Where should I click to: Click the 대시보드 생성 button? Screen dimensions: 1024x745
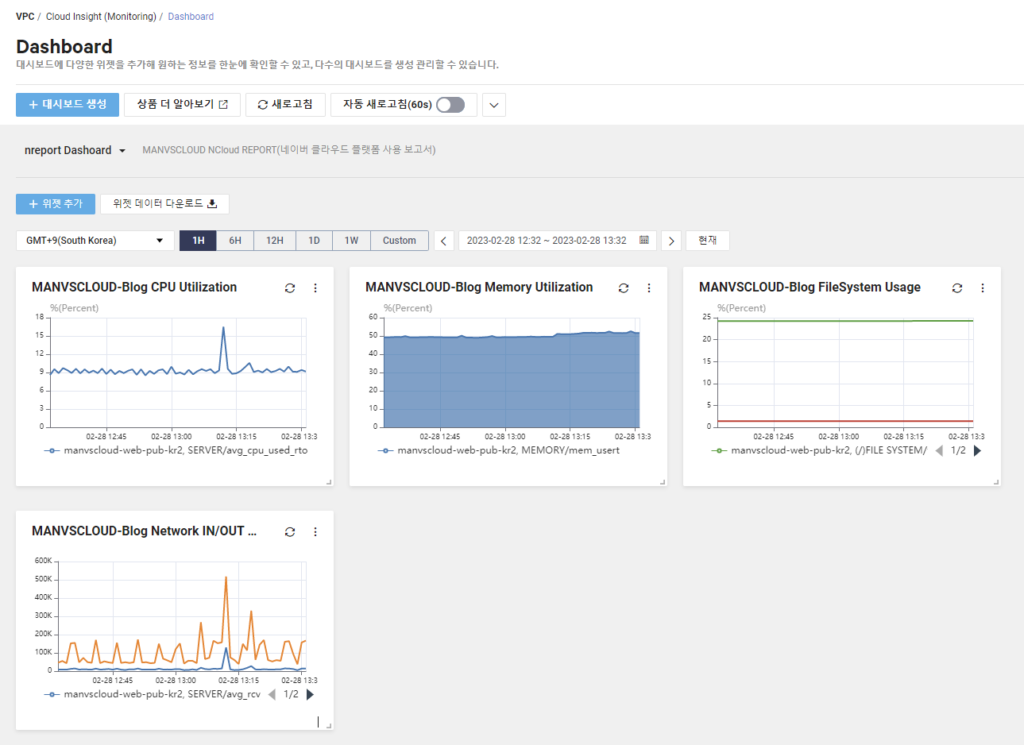point(67,105)
